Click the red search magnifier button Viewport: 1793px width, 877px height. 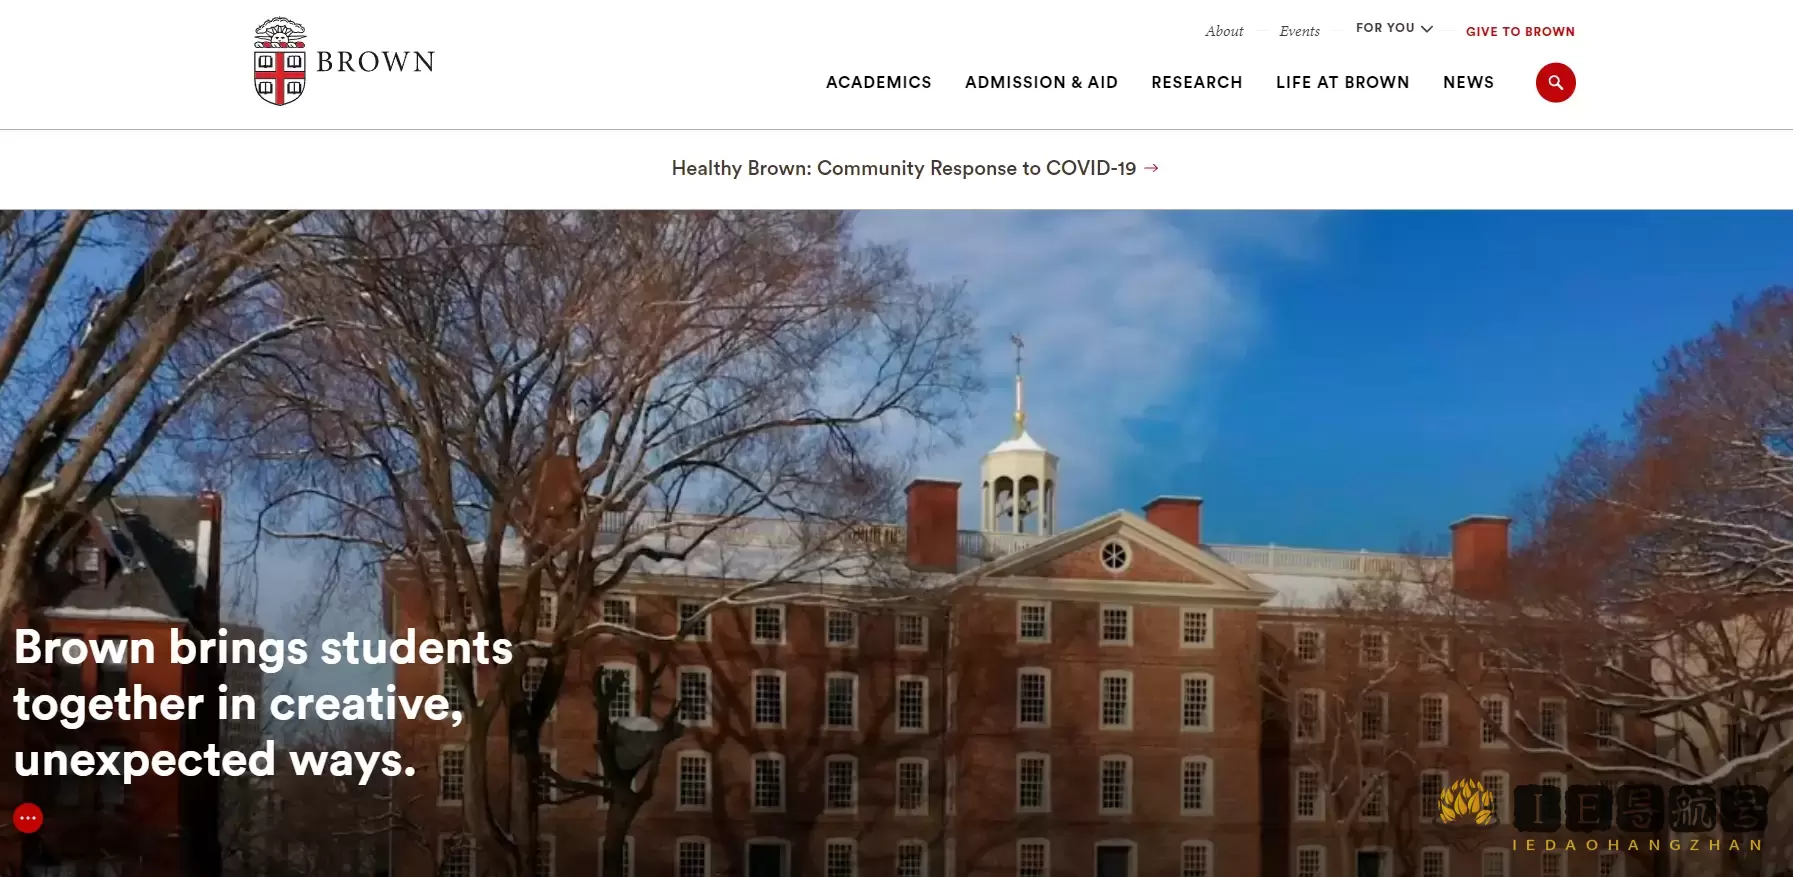(1555, 82)
